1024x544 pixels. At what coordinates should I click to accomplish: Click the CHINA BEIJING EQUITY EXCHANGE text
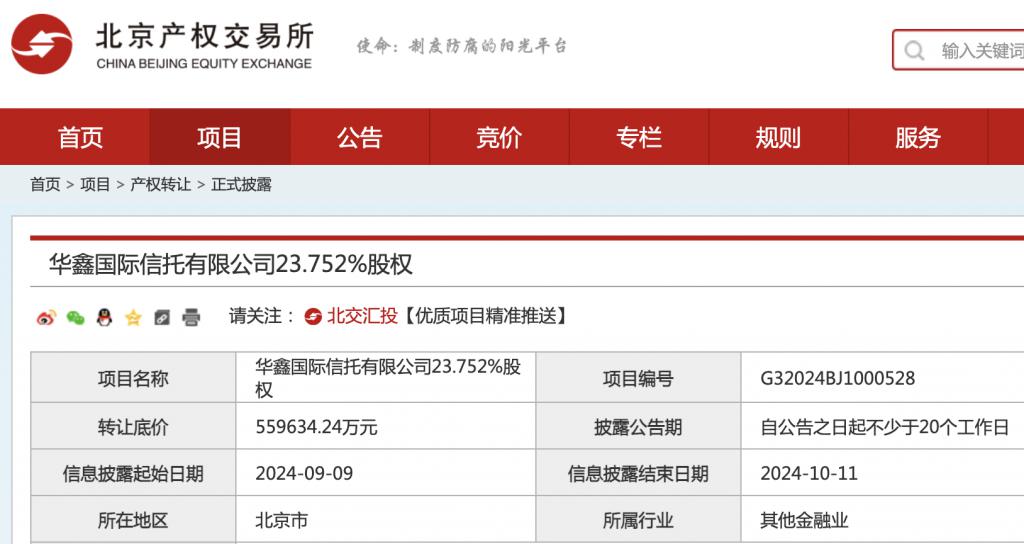[204, 63]
